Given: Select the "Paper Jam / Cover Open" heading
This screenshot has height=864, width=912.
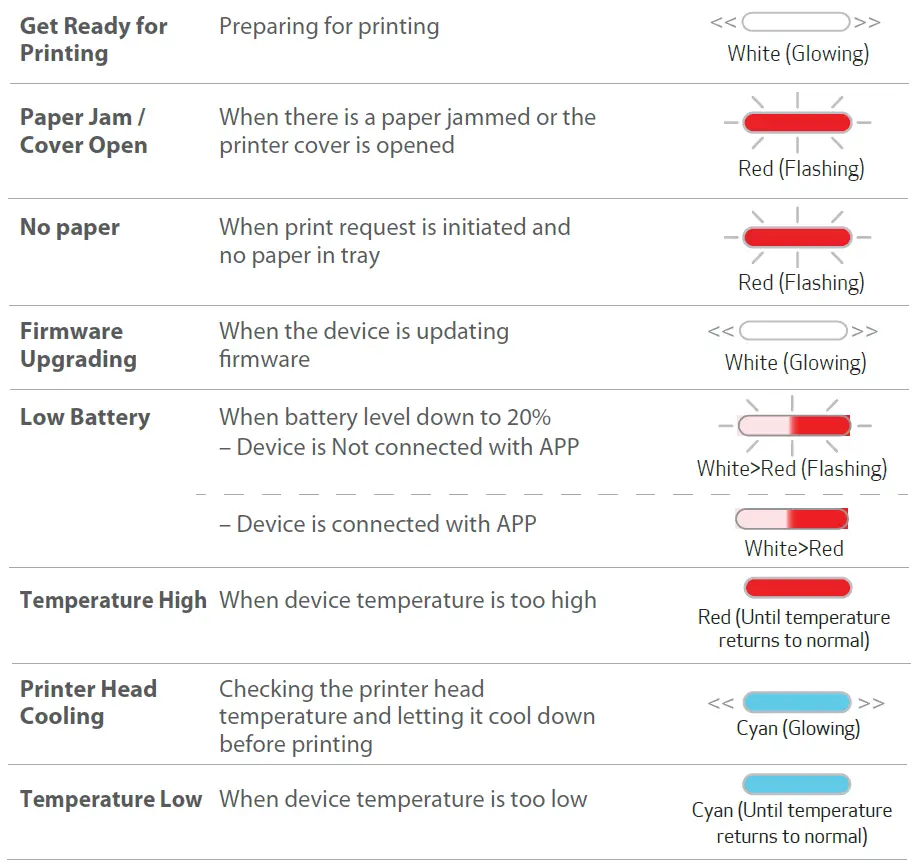Looking at the screenshot, I should [x=84, y=131].
